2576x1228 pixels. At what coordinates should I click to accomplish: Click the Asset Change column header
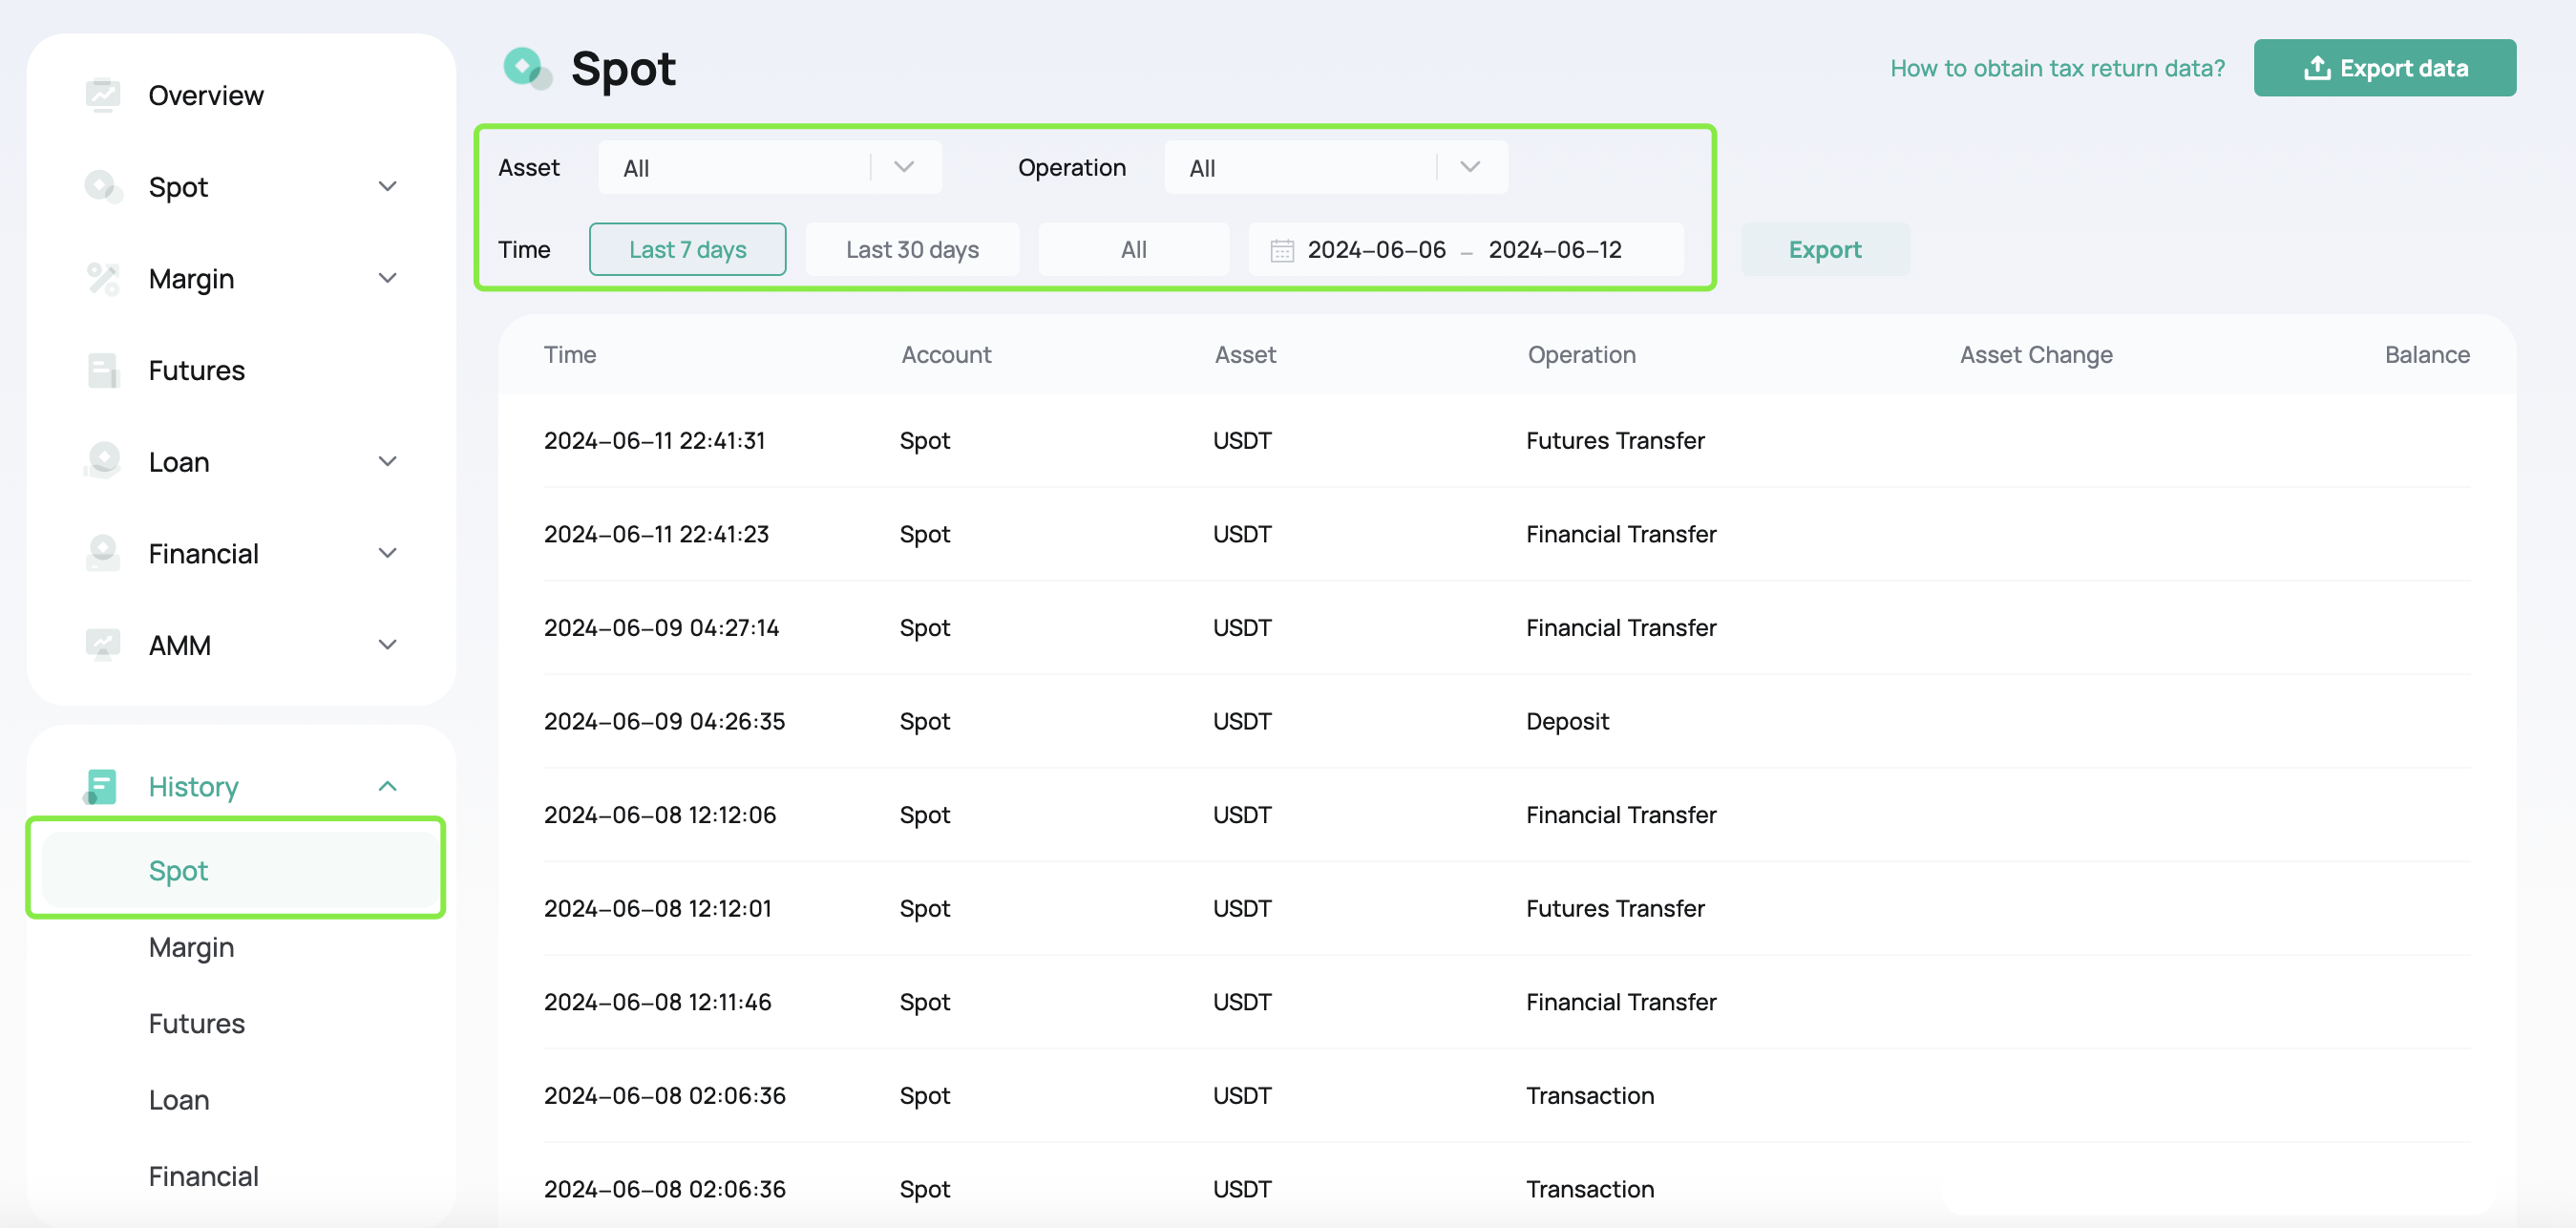2036,355
